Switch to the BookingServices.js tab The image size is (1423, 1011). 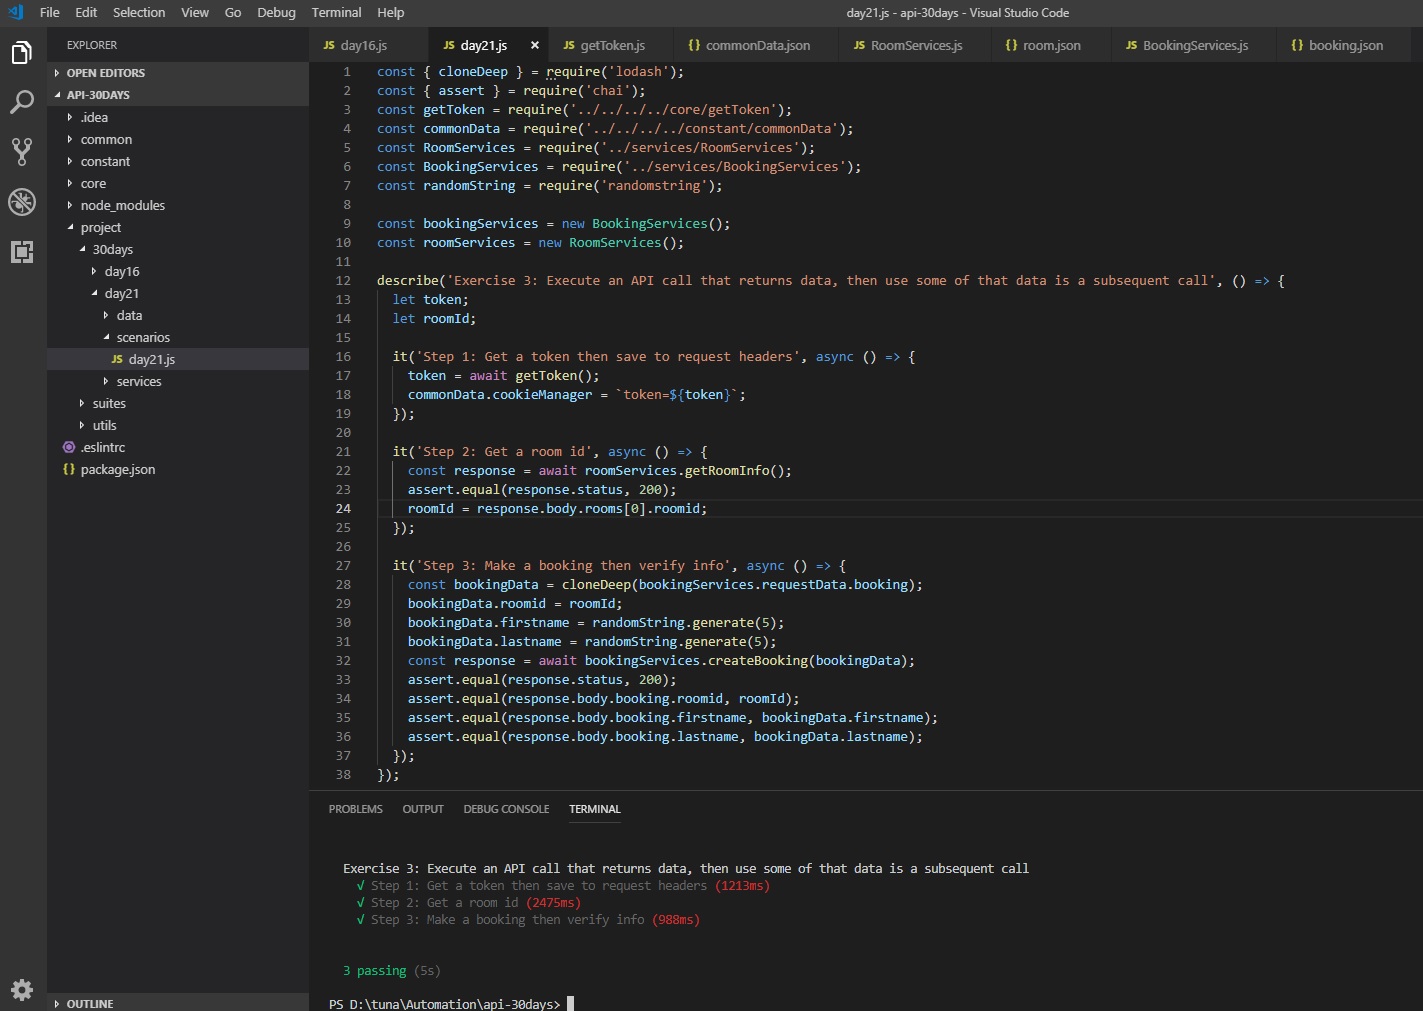click(1194, 45)
